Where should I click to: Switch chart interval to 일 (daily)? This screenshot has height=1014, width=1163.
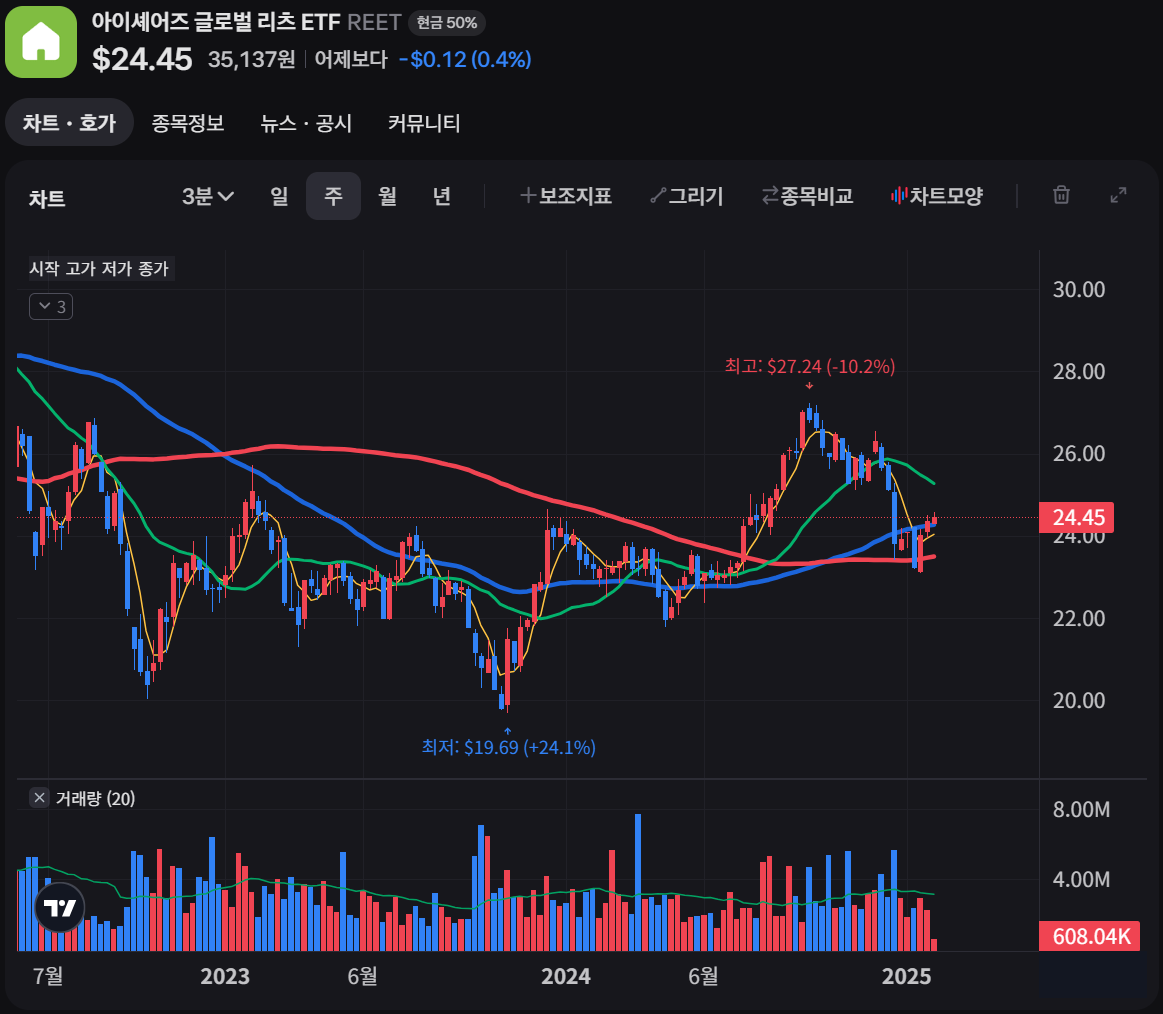pos(279,196)
